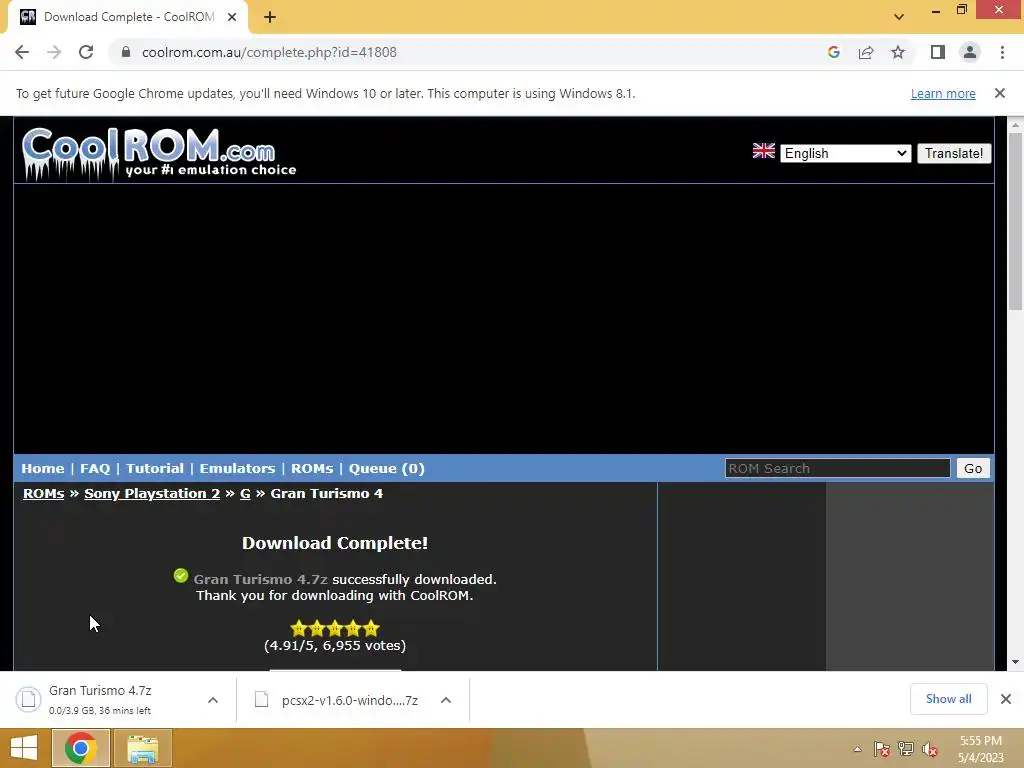Follow Sony Playstation 2 breadcrumb link
The width and height of the screenshot is (1024, 768).
tap(152, 494)
